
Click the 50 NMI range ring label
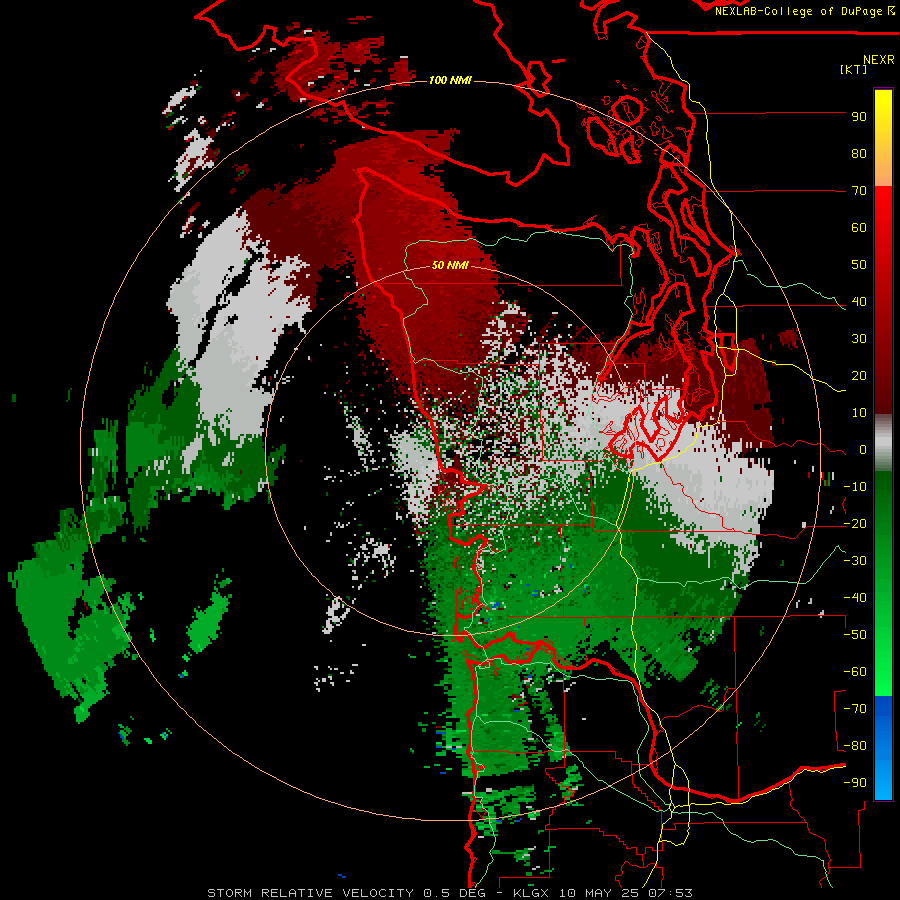(450, 265)
